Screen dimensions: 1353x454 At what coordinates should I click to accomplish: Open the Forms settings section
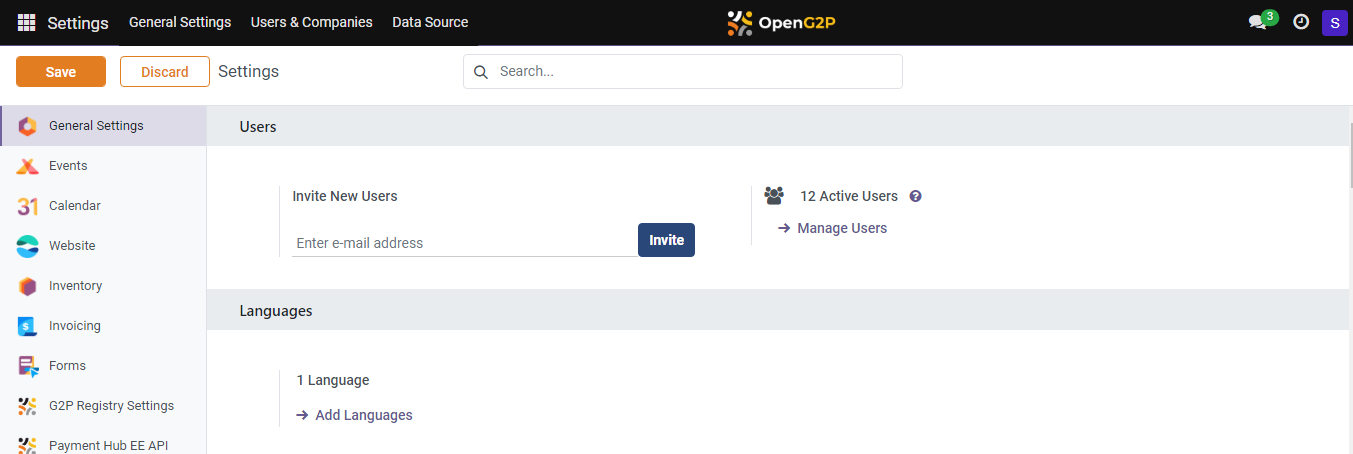67,366
